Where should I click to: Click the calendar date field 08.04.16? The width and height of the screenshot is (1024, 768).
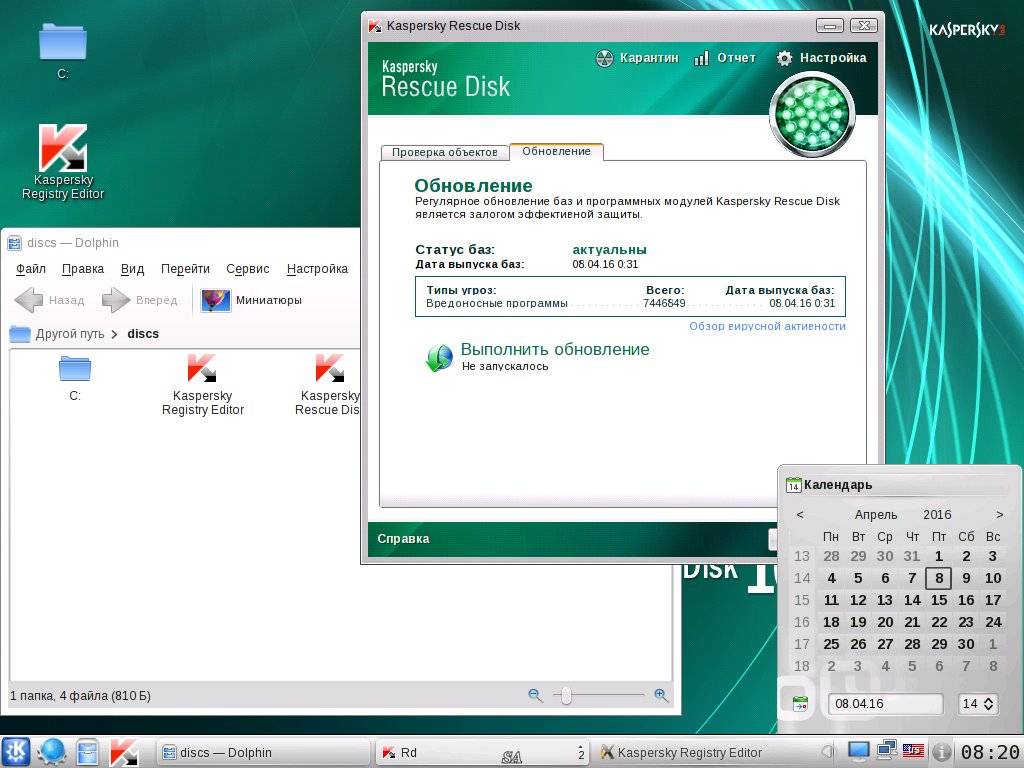point(886,704)
